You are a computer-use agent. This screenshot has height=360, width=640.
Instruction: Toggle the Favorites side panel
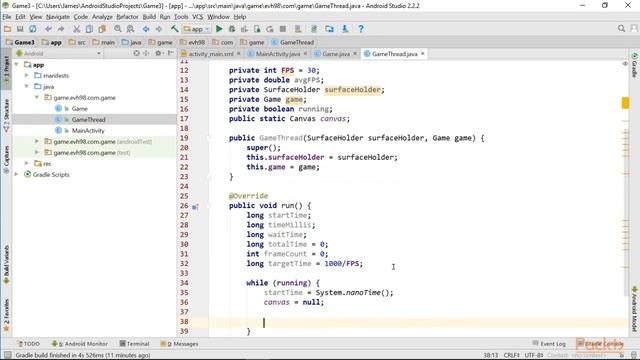coord(6,315)
